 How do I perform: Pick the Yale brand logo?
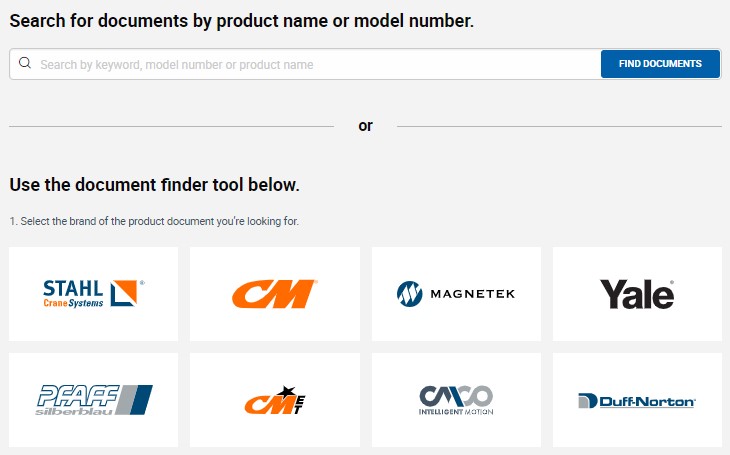click(x=637, y=294)
